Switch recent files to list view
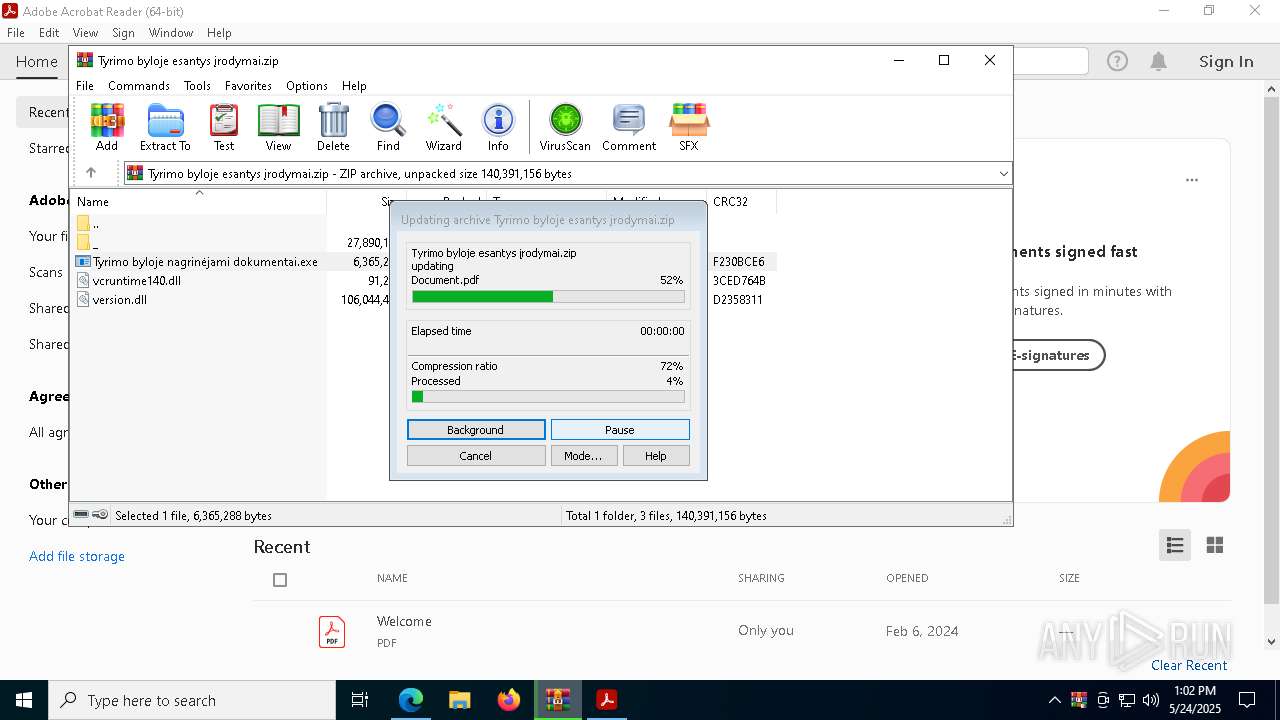Screen dimensions: 1280x720 coord(1175,545)
